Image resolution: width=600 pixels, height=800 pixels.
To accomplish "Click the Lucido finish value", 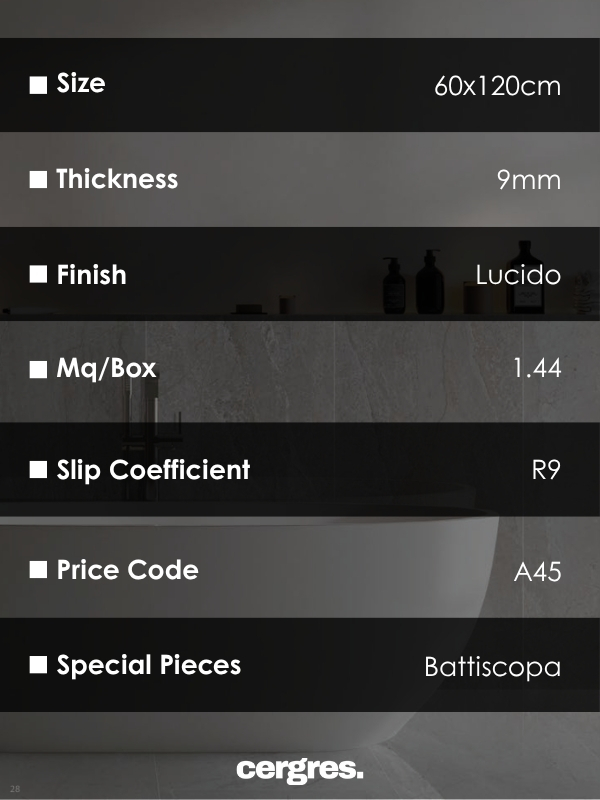I will pyautogui.click(x=517, y=275).
